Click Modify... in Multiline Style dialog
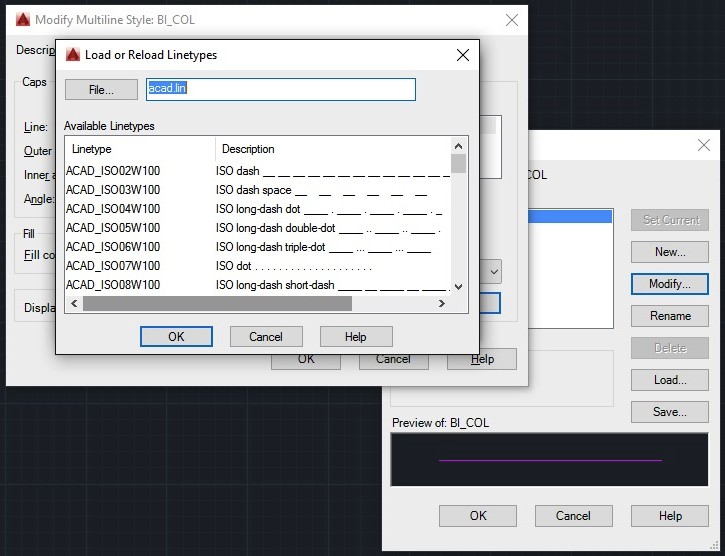725x556 pixels. [670, 284]
